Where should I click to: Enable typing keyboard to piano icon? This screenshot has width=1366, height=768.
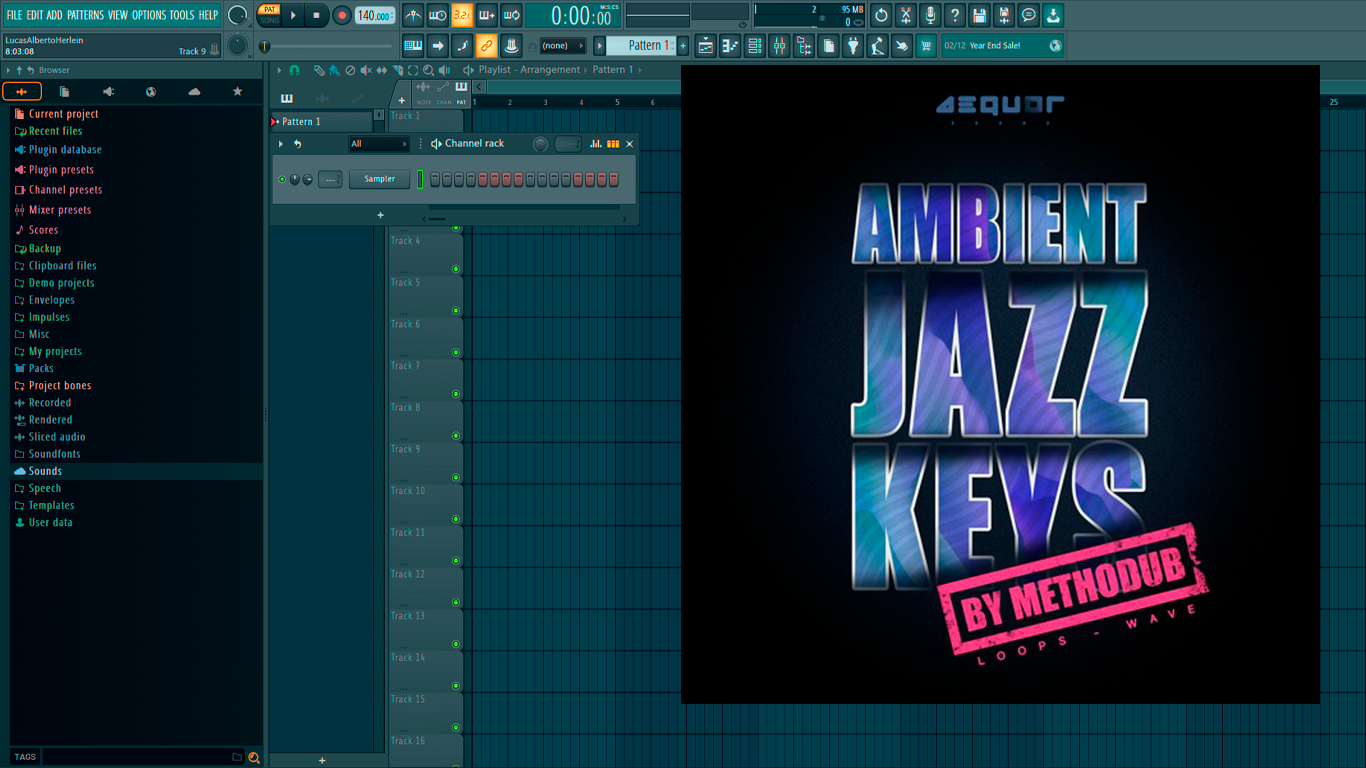click(413, 45)
